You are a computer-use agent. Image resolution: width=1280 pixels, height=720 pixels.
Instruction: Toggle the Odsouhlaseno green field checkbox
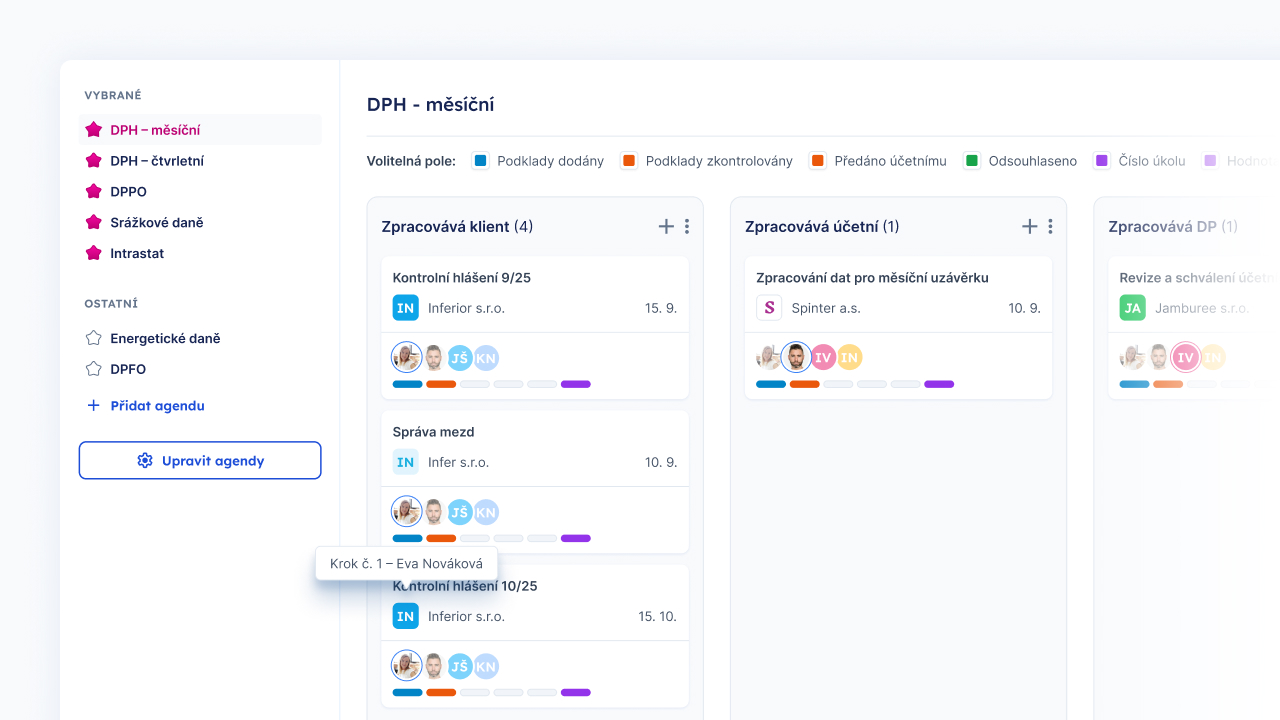[x=972, y=161]
